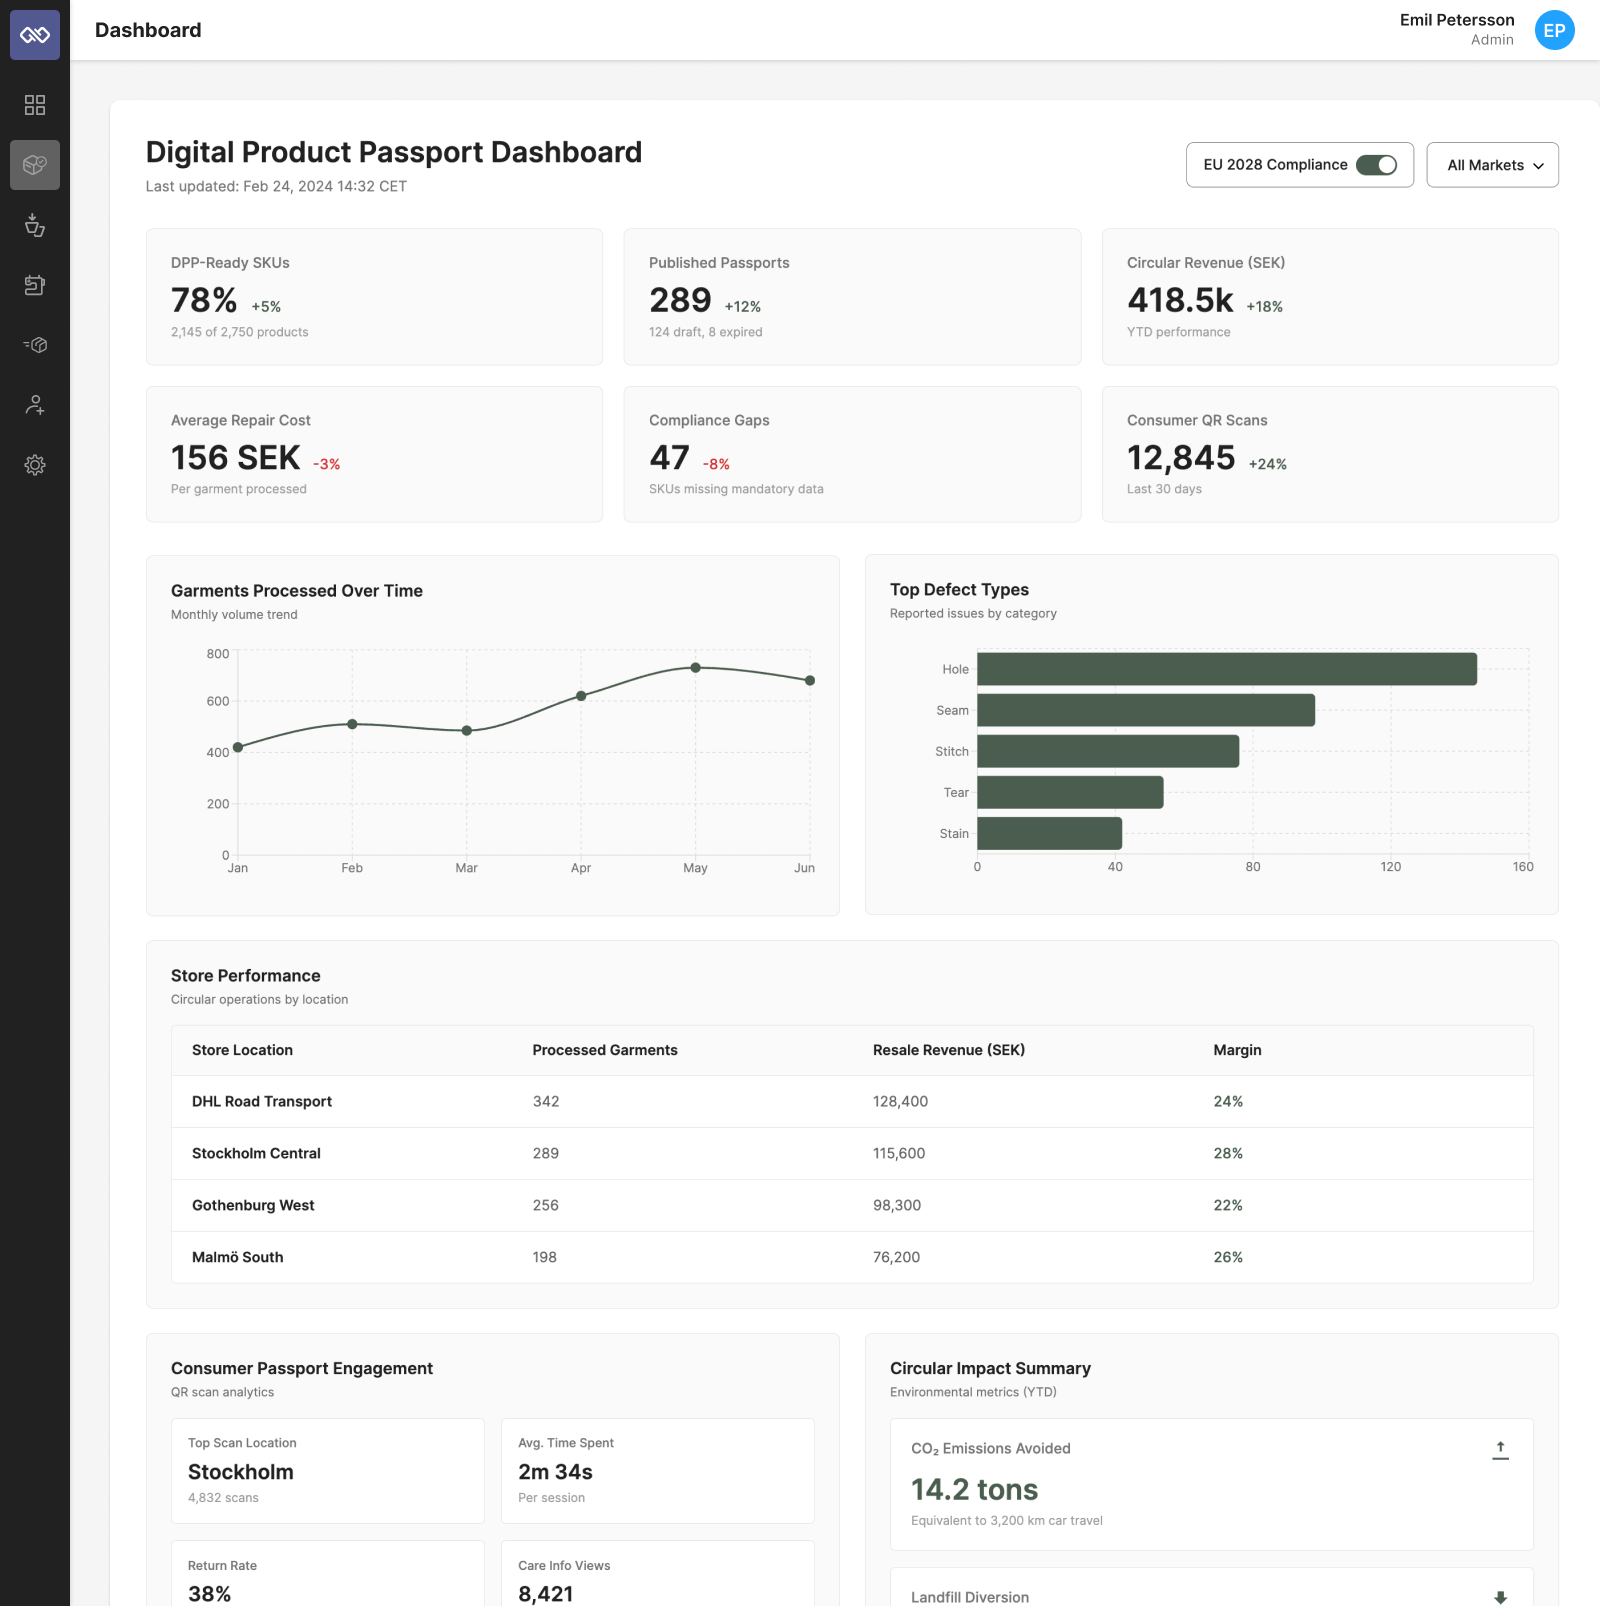Click the Stitch defect bar
Image resolution: width=1600 pixels, height=1606 pixels.
pyautogui.click(x=1108, y=751)
